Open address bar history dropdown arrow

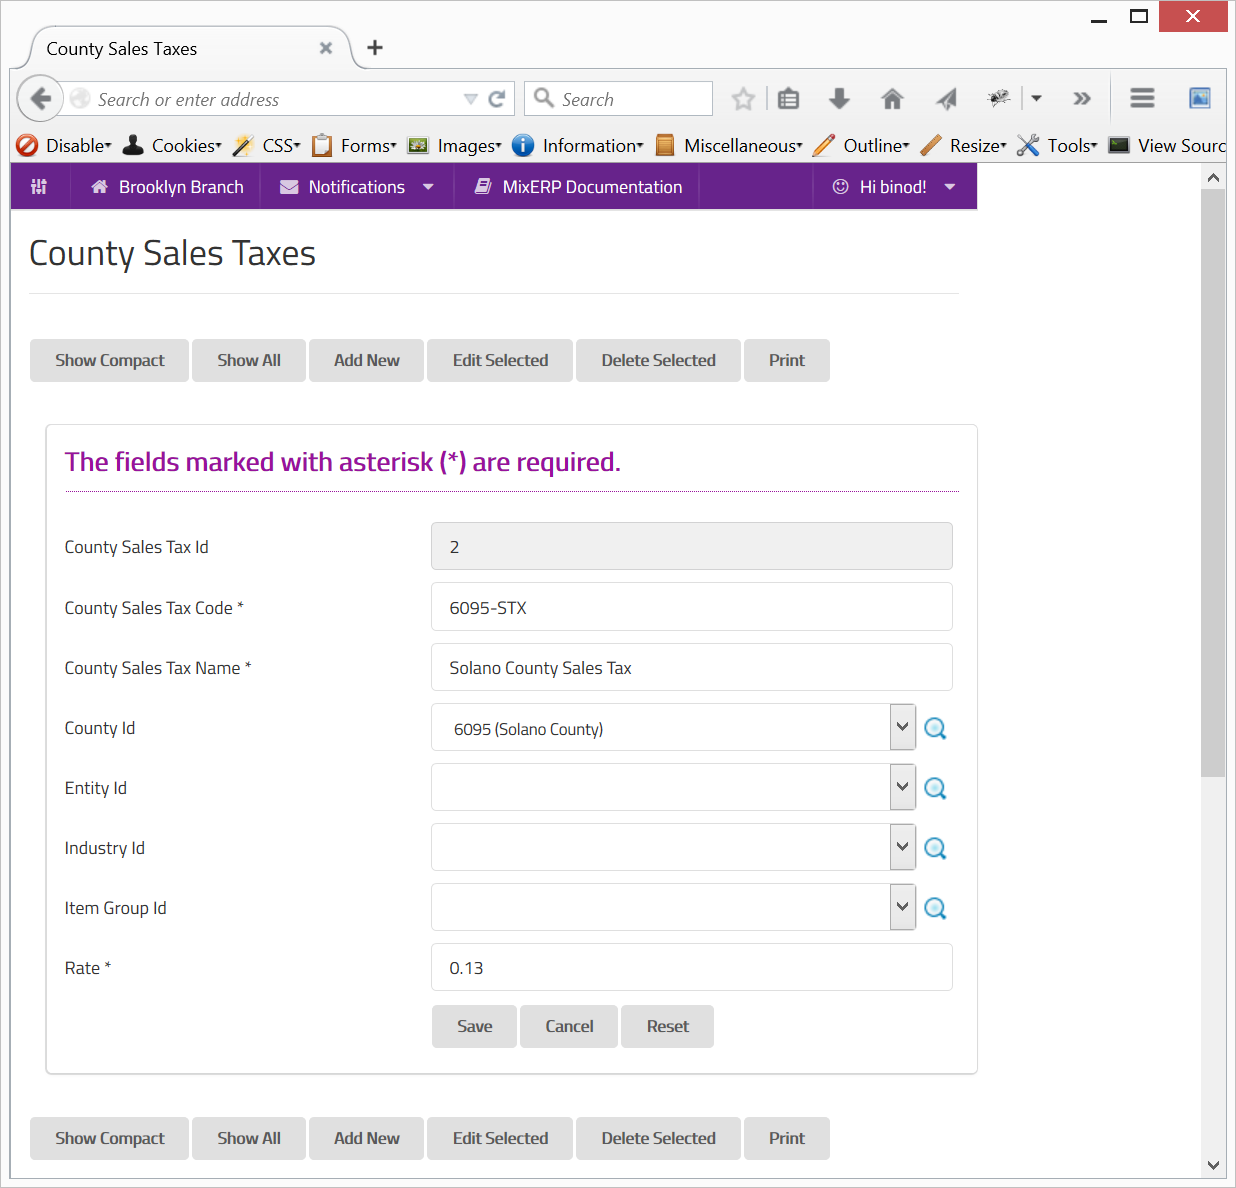[x=471, y=99]
